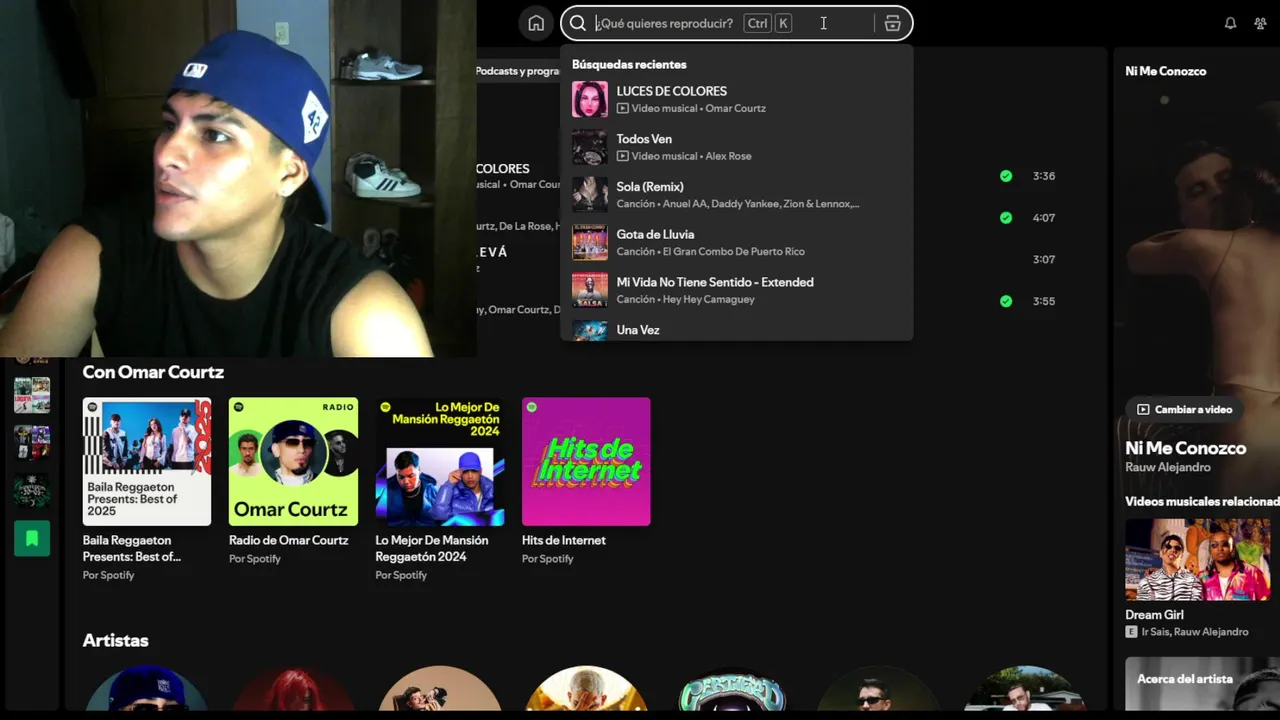This screenshot has width=1280, height=720.
Task: Select the Podcasts y programas filter tab
Action: 518,71
